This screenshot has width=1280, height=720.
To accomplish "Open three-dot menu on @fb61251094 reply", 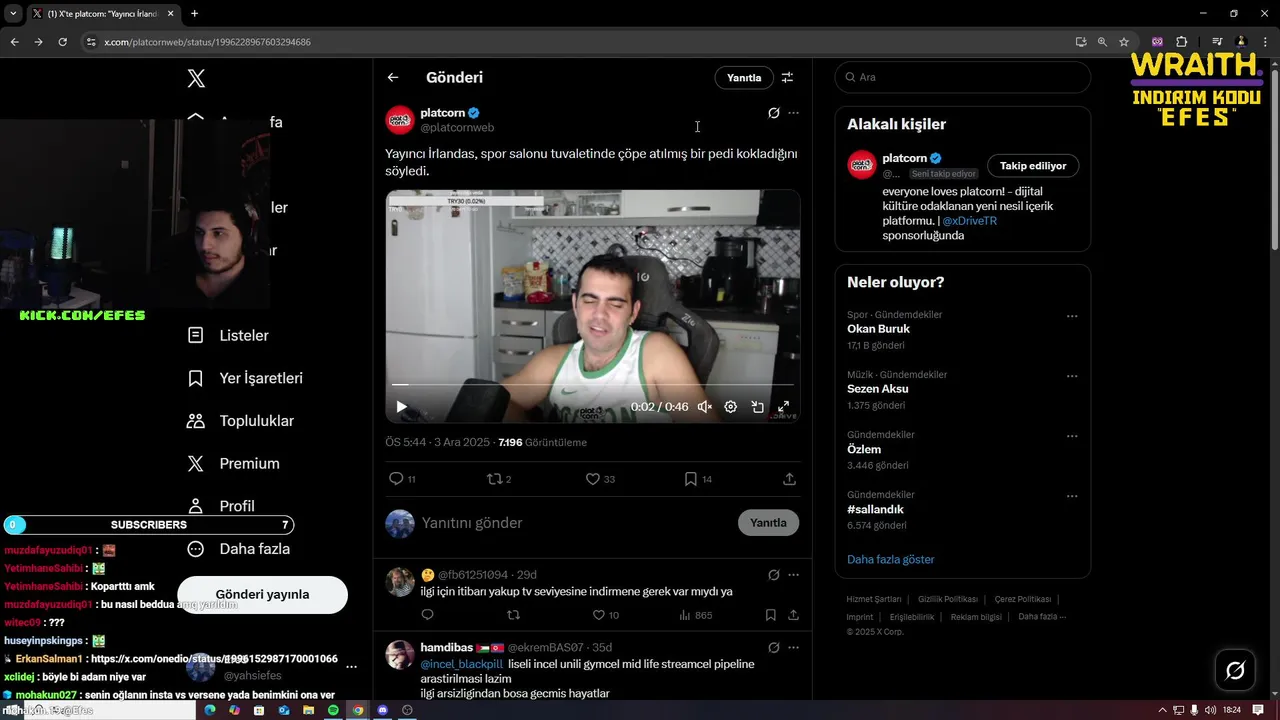I will pyautogui.click(x=793, y=575).
